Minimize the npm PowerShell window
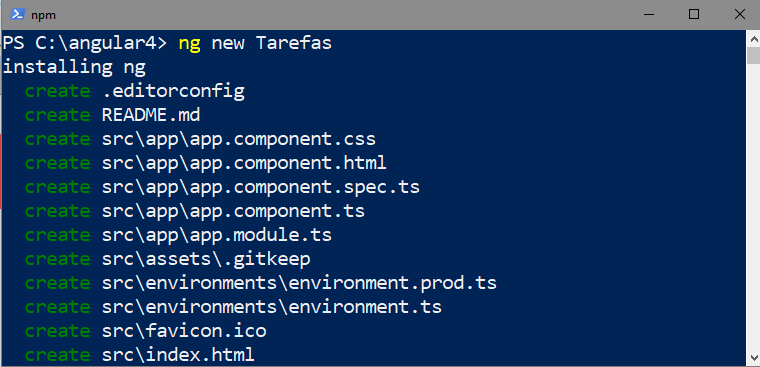 649,15
